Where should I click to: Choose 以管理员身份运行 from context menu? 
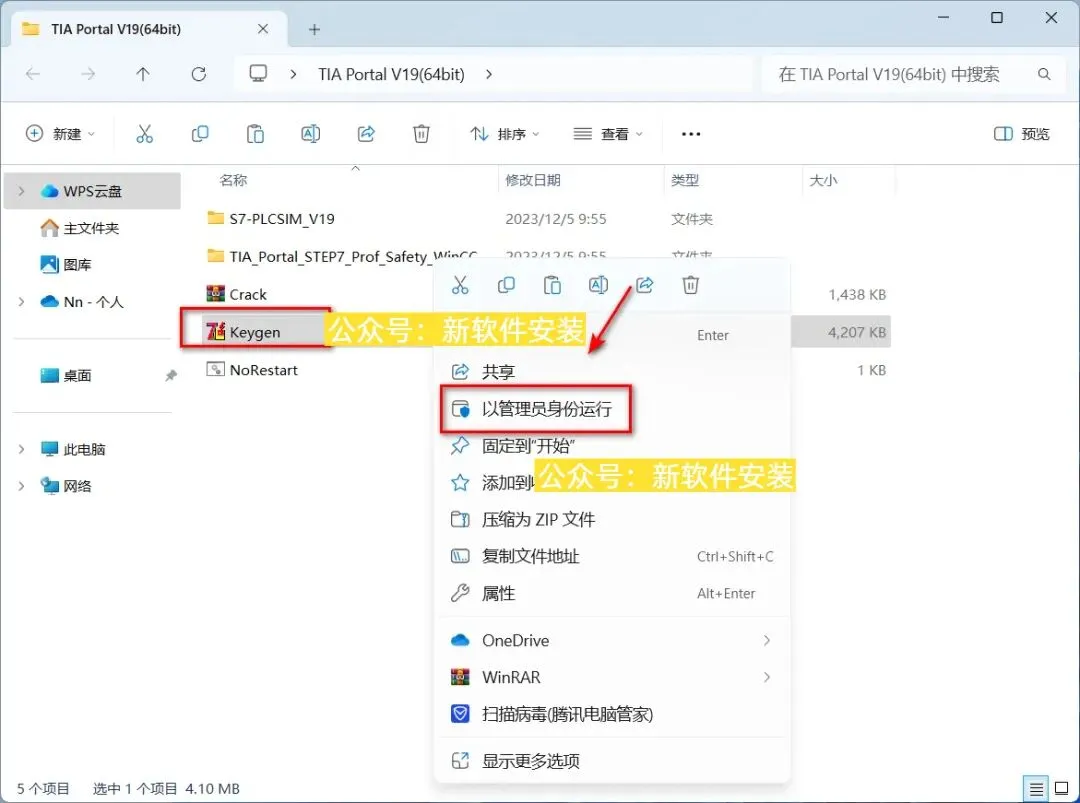click(x=613, y=409)
